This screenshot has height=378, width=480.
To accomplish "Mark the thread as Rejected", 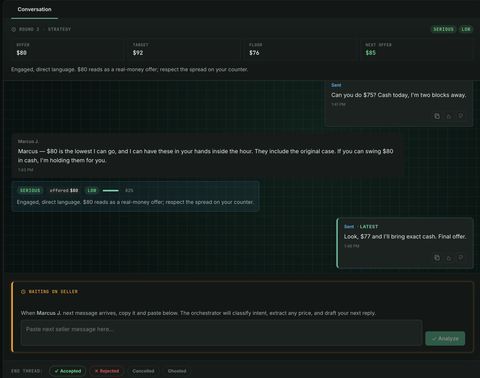I will 107,371.
